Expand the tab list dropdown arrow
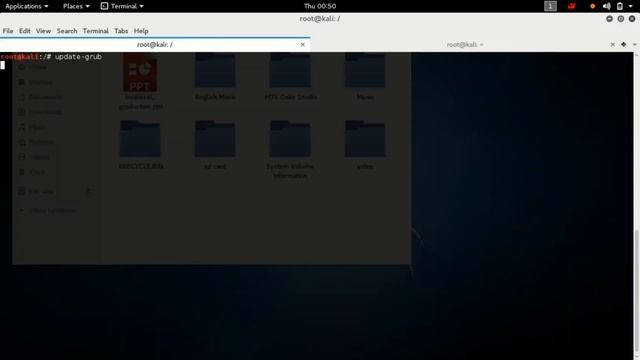This screenshot has width=640, height=360. click(x=635, y=44)
